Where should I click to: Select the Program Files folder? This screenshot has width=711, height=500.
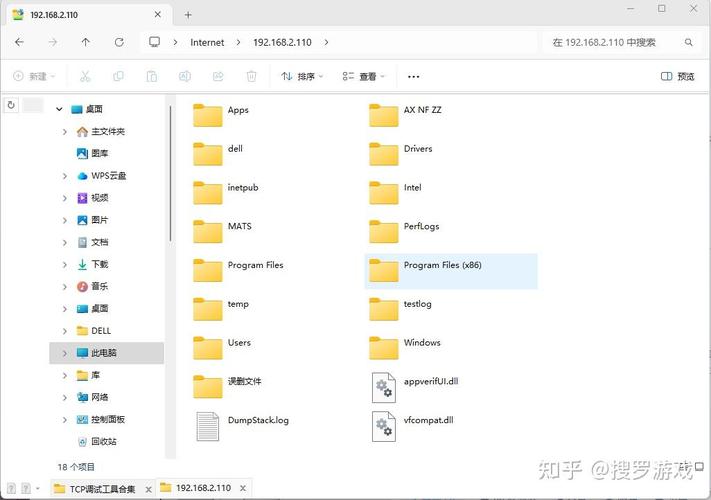pyautogui.click(x=239, y=270)
